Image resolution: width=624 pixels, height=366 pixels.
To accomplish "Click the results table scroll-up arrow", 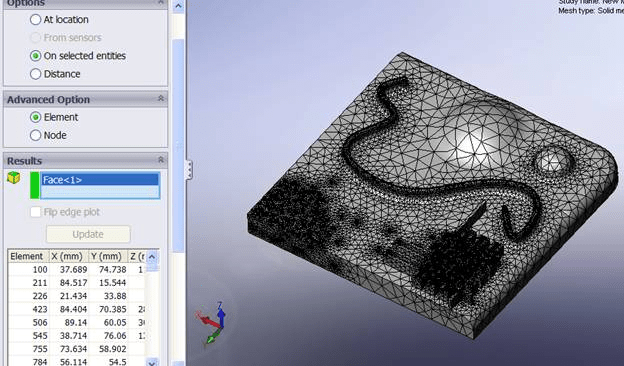I will 152,257.
